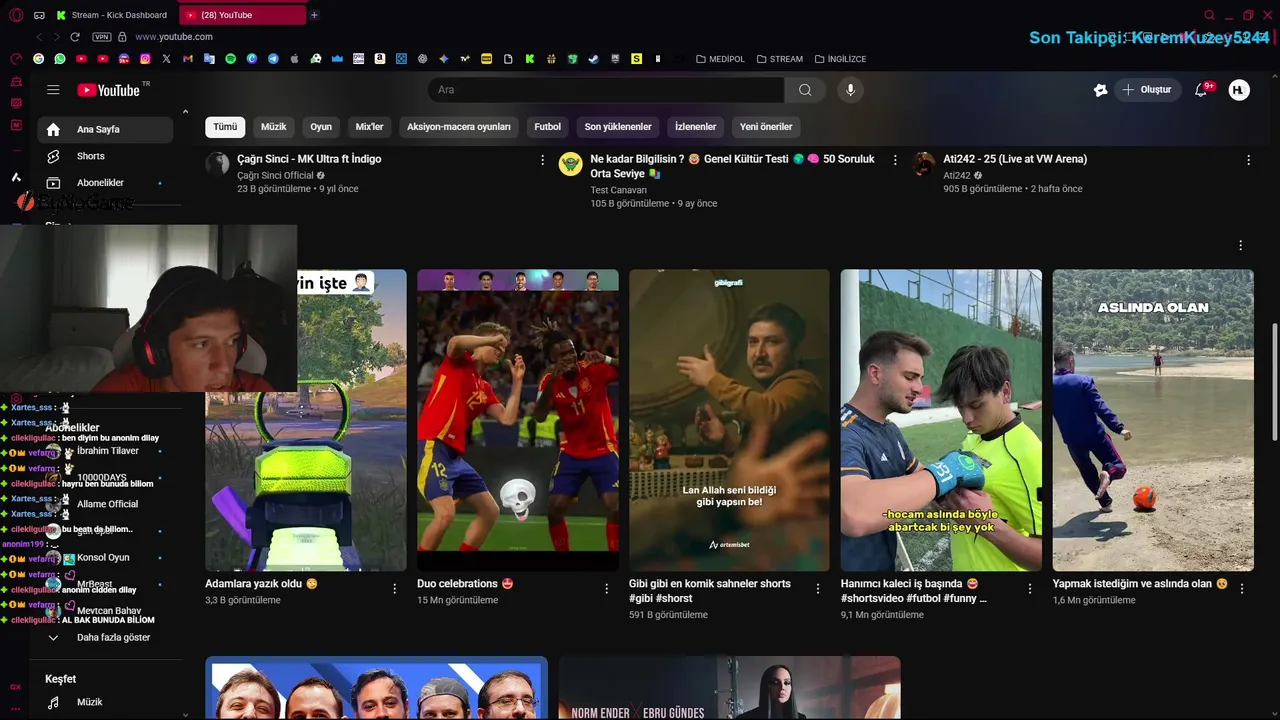Open options for Duo celebrations short
The width and height of the screenshot is (1280, 720).
point(606,589)
